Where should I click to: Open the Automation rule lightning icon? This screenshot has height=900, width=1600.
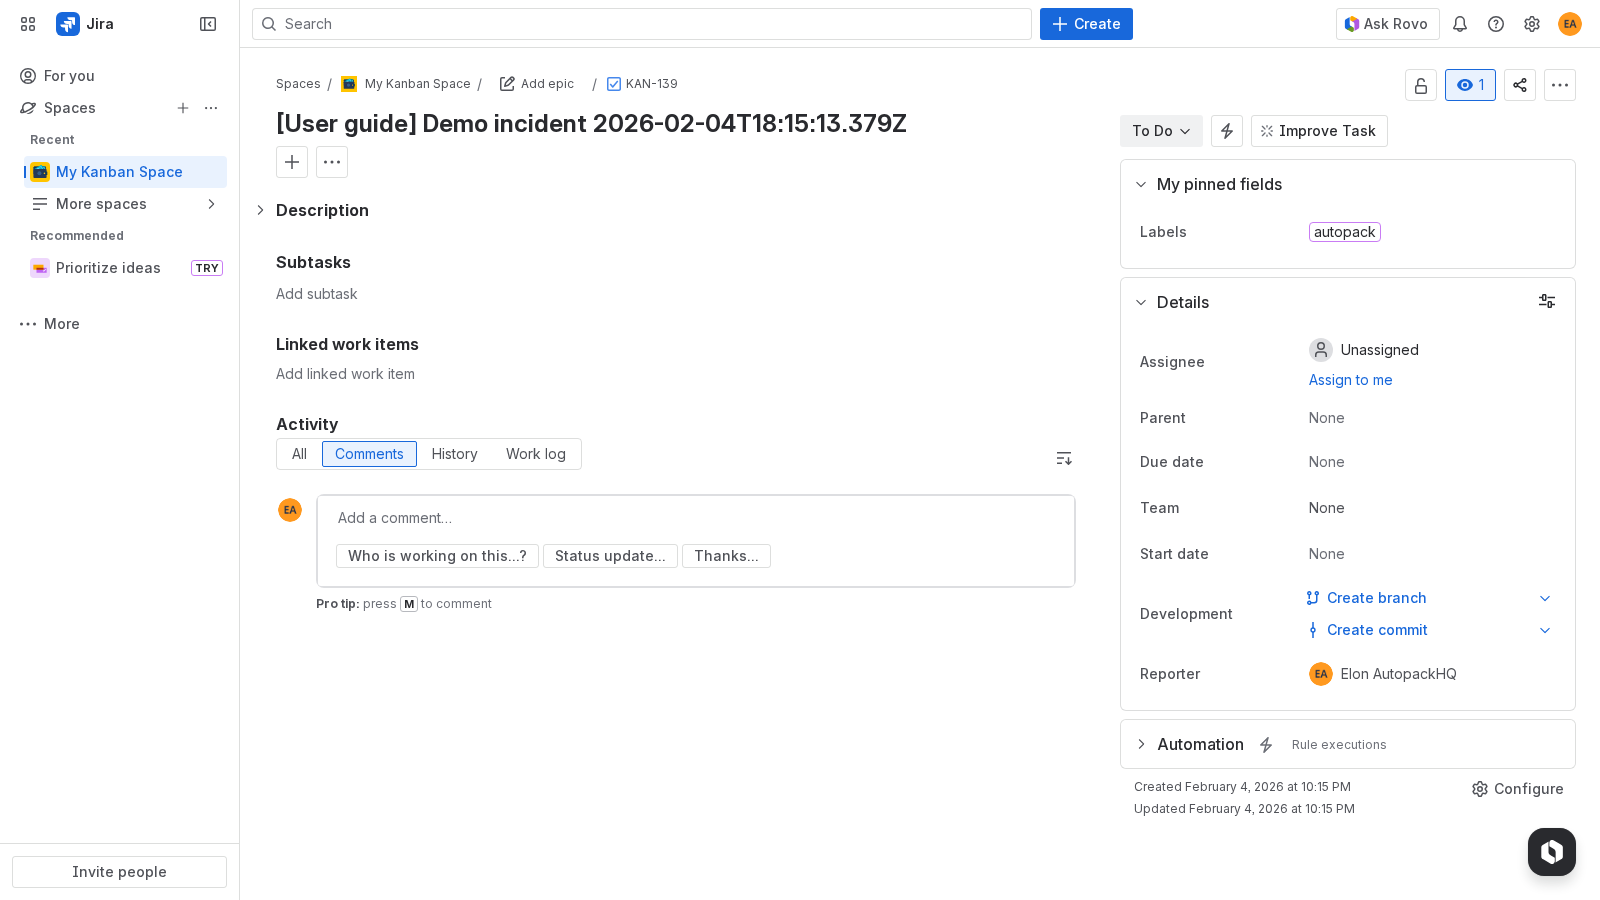[x=1267, y=744]
